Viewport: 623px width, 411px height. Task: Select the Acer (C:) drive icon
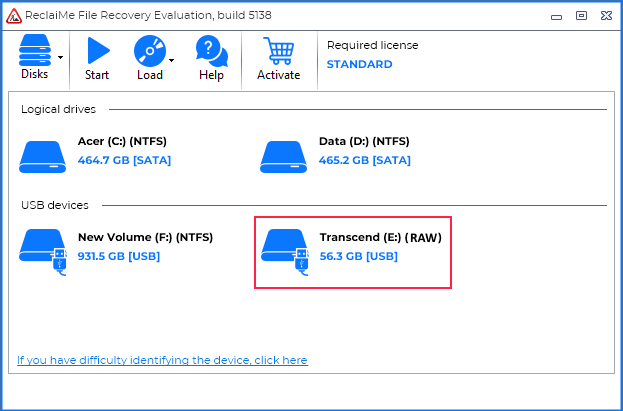point(43,156)
